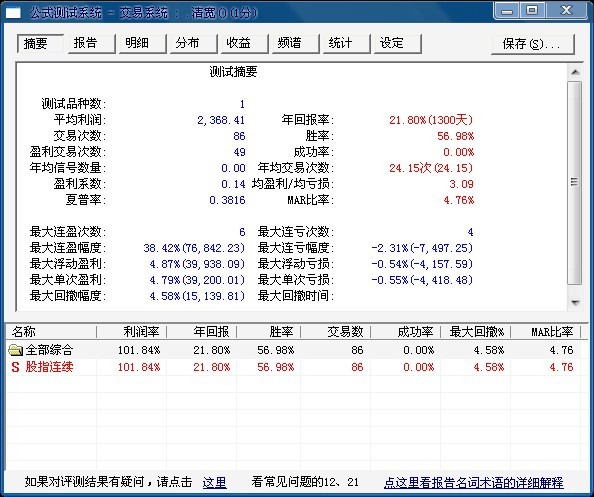Open the 点这里看报告名词术语的详细解释 link
The image size is (594, 497).
coord(474,482)
